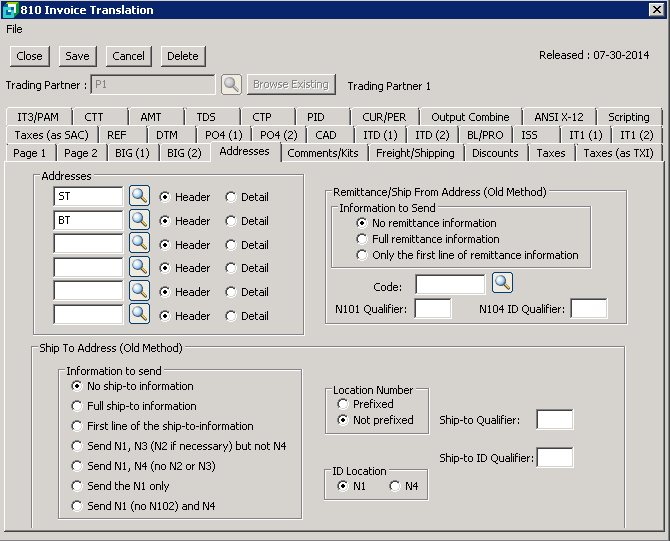
Task: Choose Full remittance information option
Action: [363, 239]
